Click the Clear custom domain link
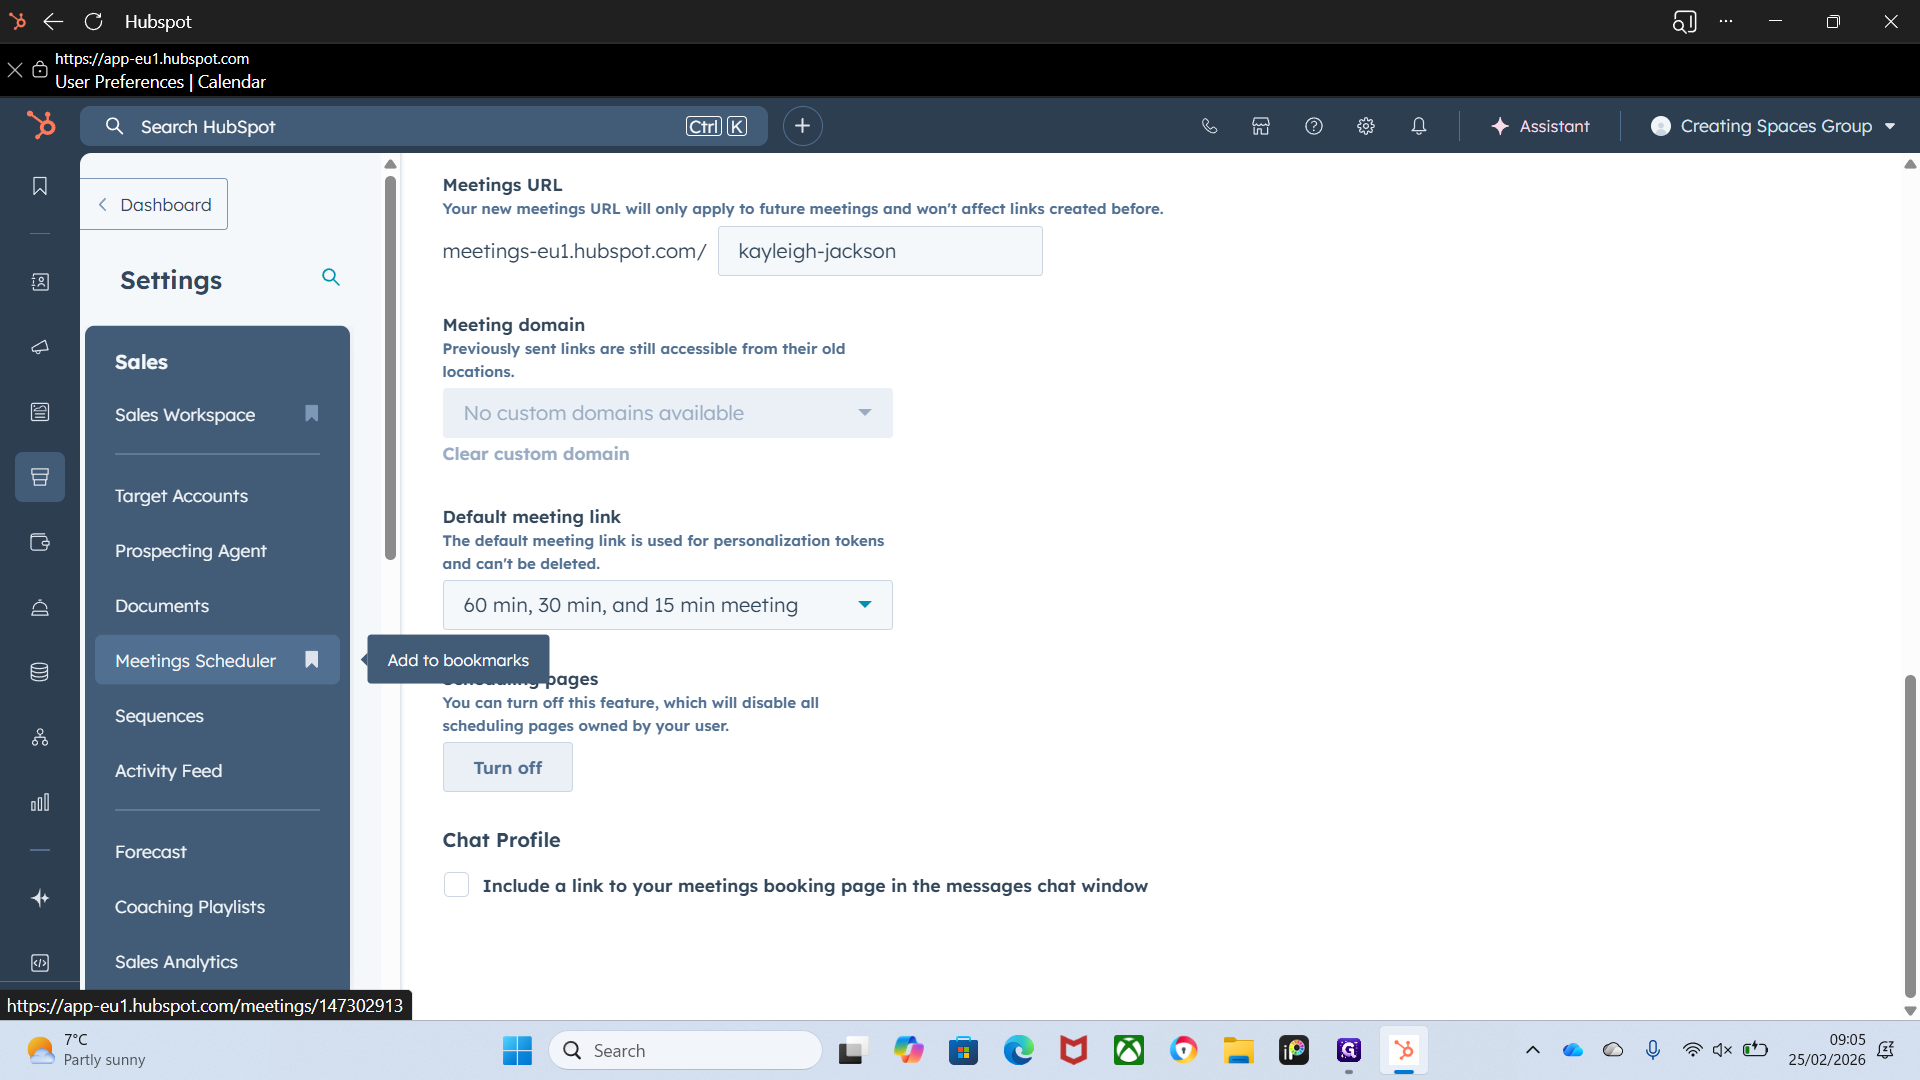The image size is (1920, 1080). click(x=536, y=454)
